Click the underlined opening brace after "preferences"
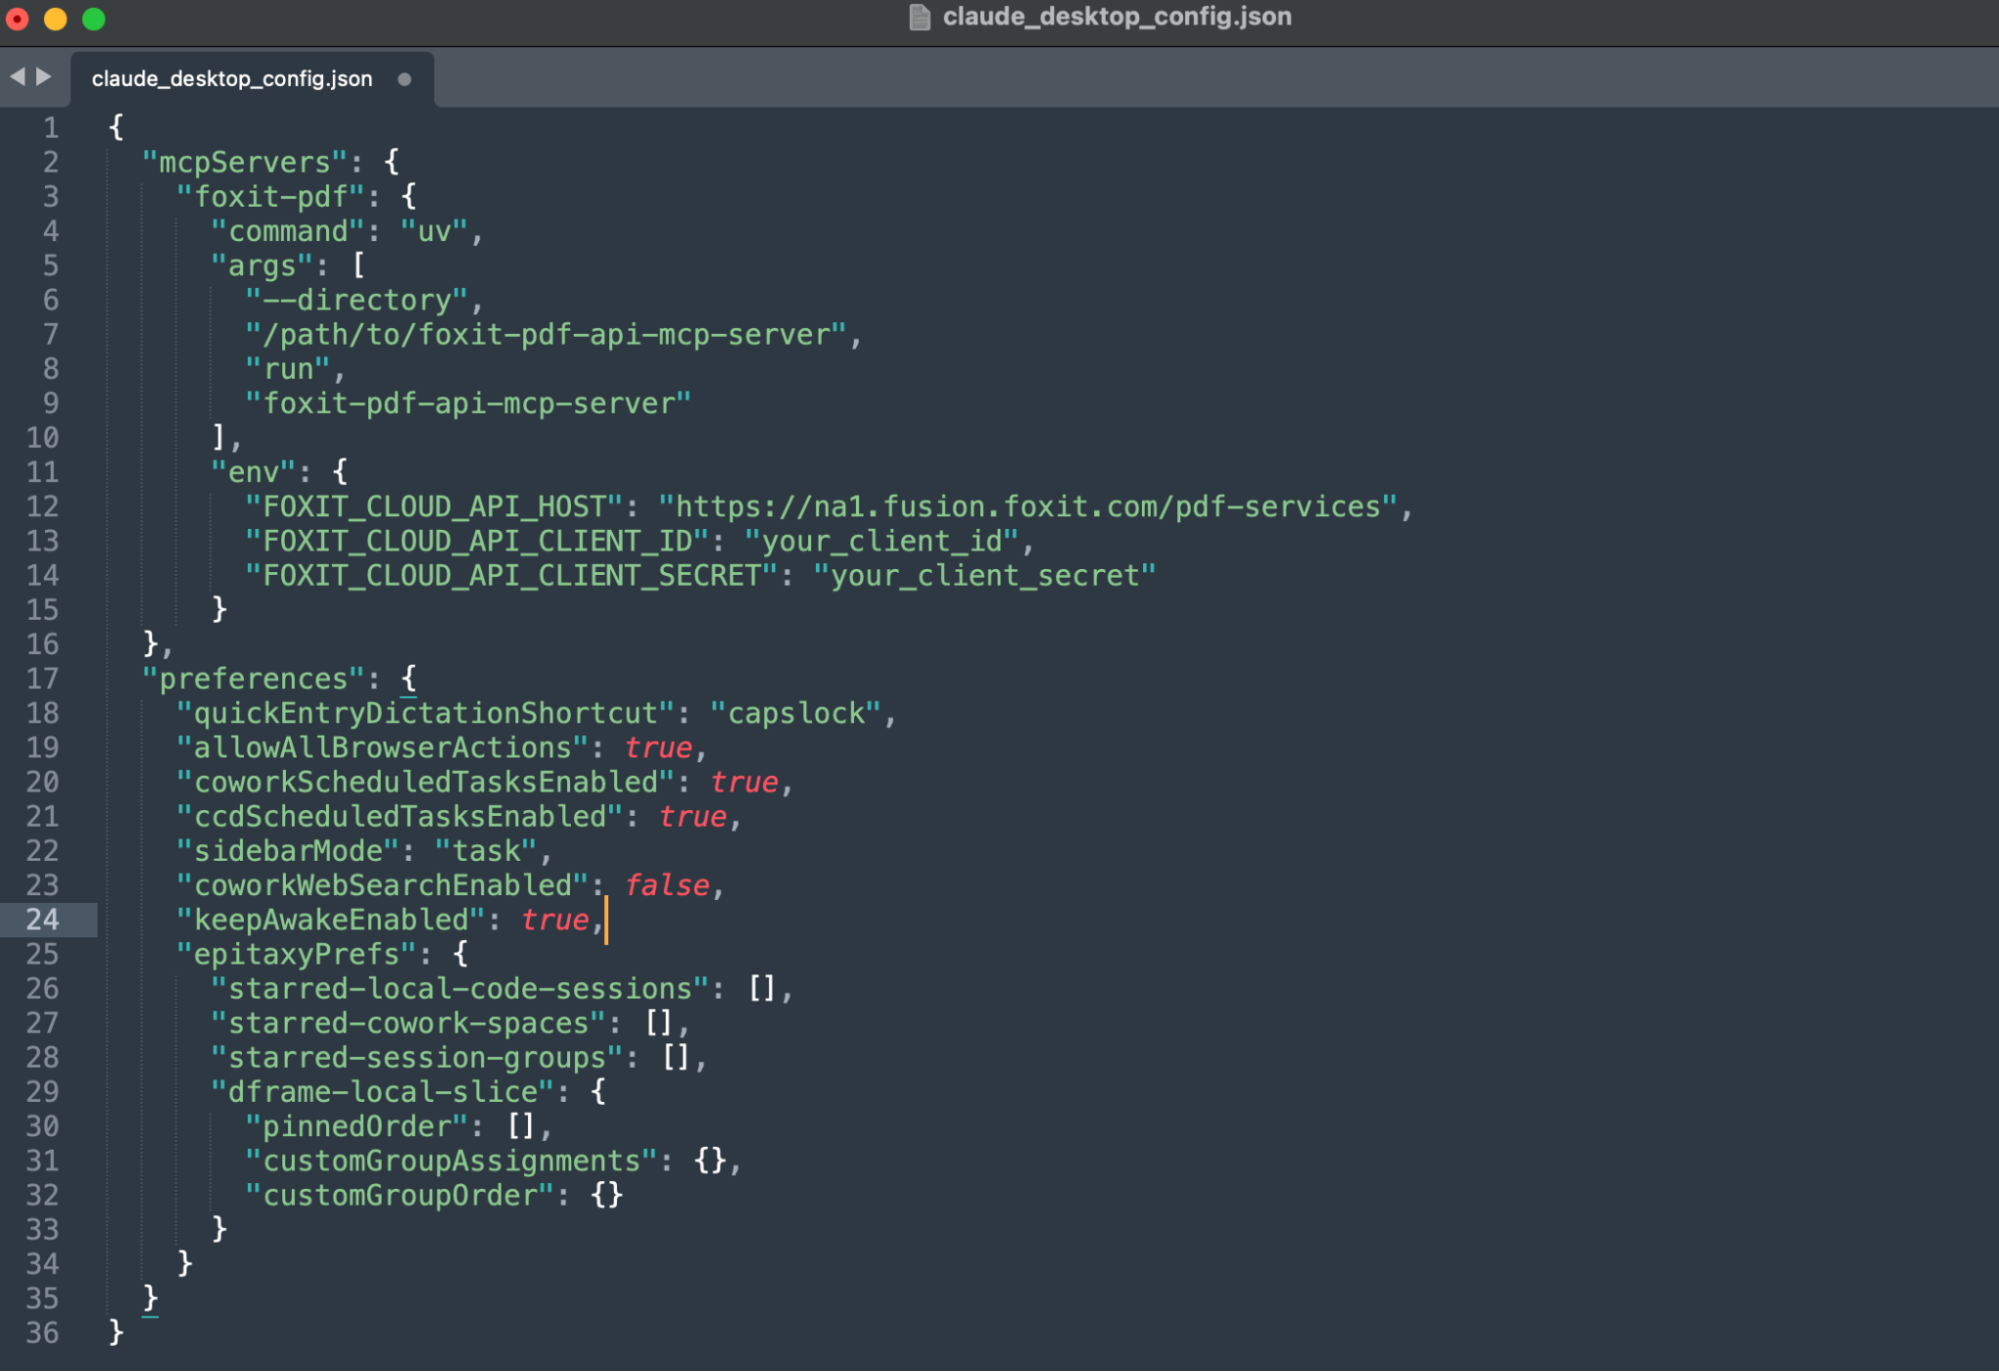This screenshot has width=1999, height=1372. 408,679
